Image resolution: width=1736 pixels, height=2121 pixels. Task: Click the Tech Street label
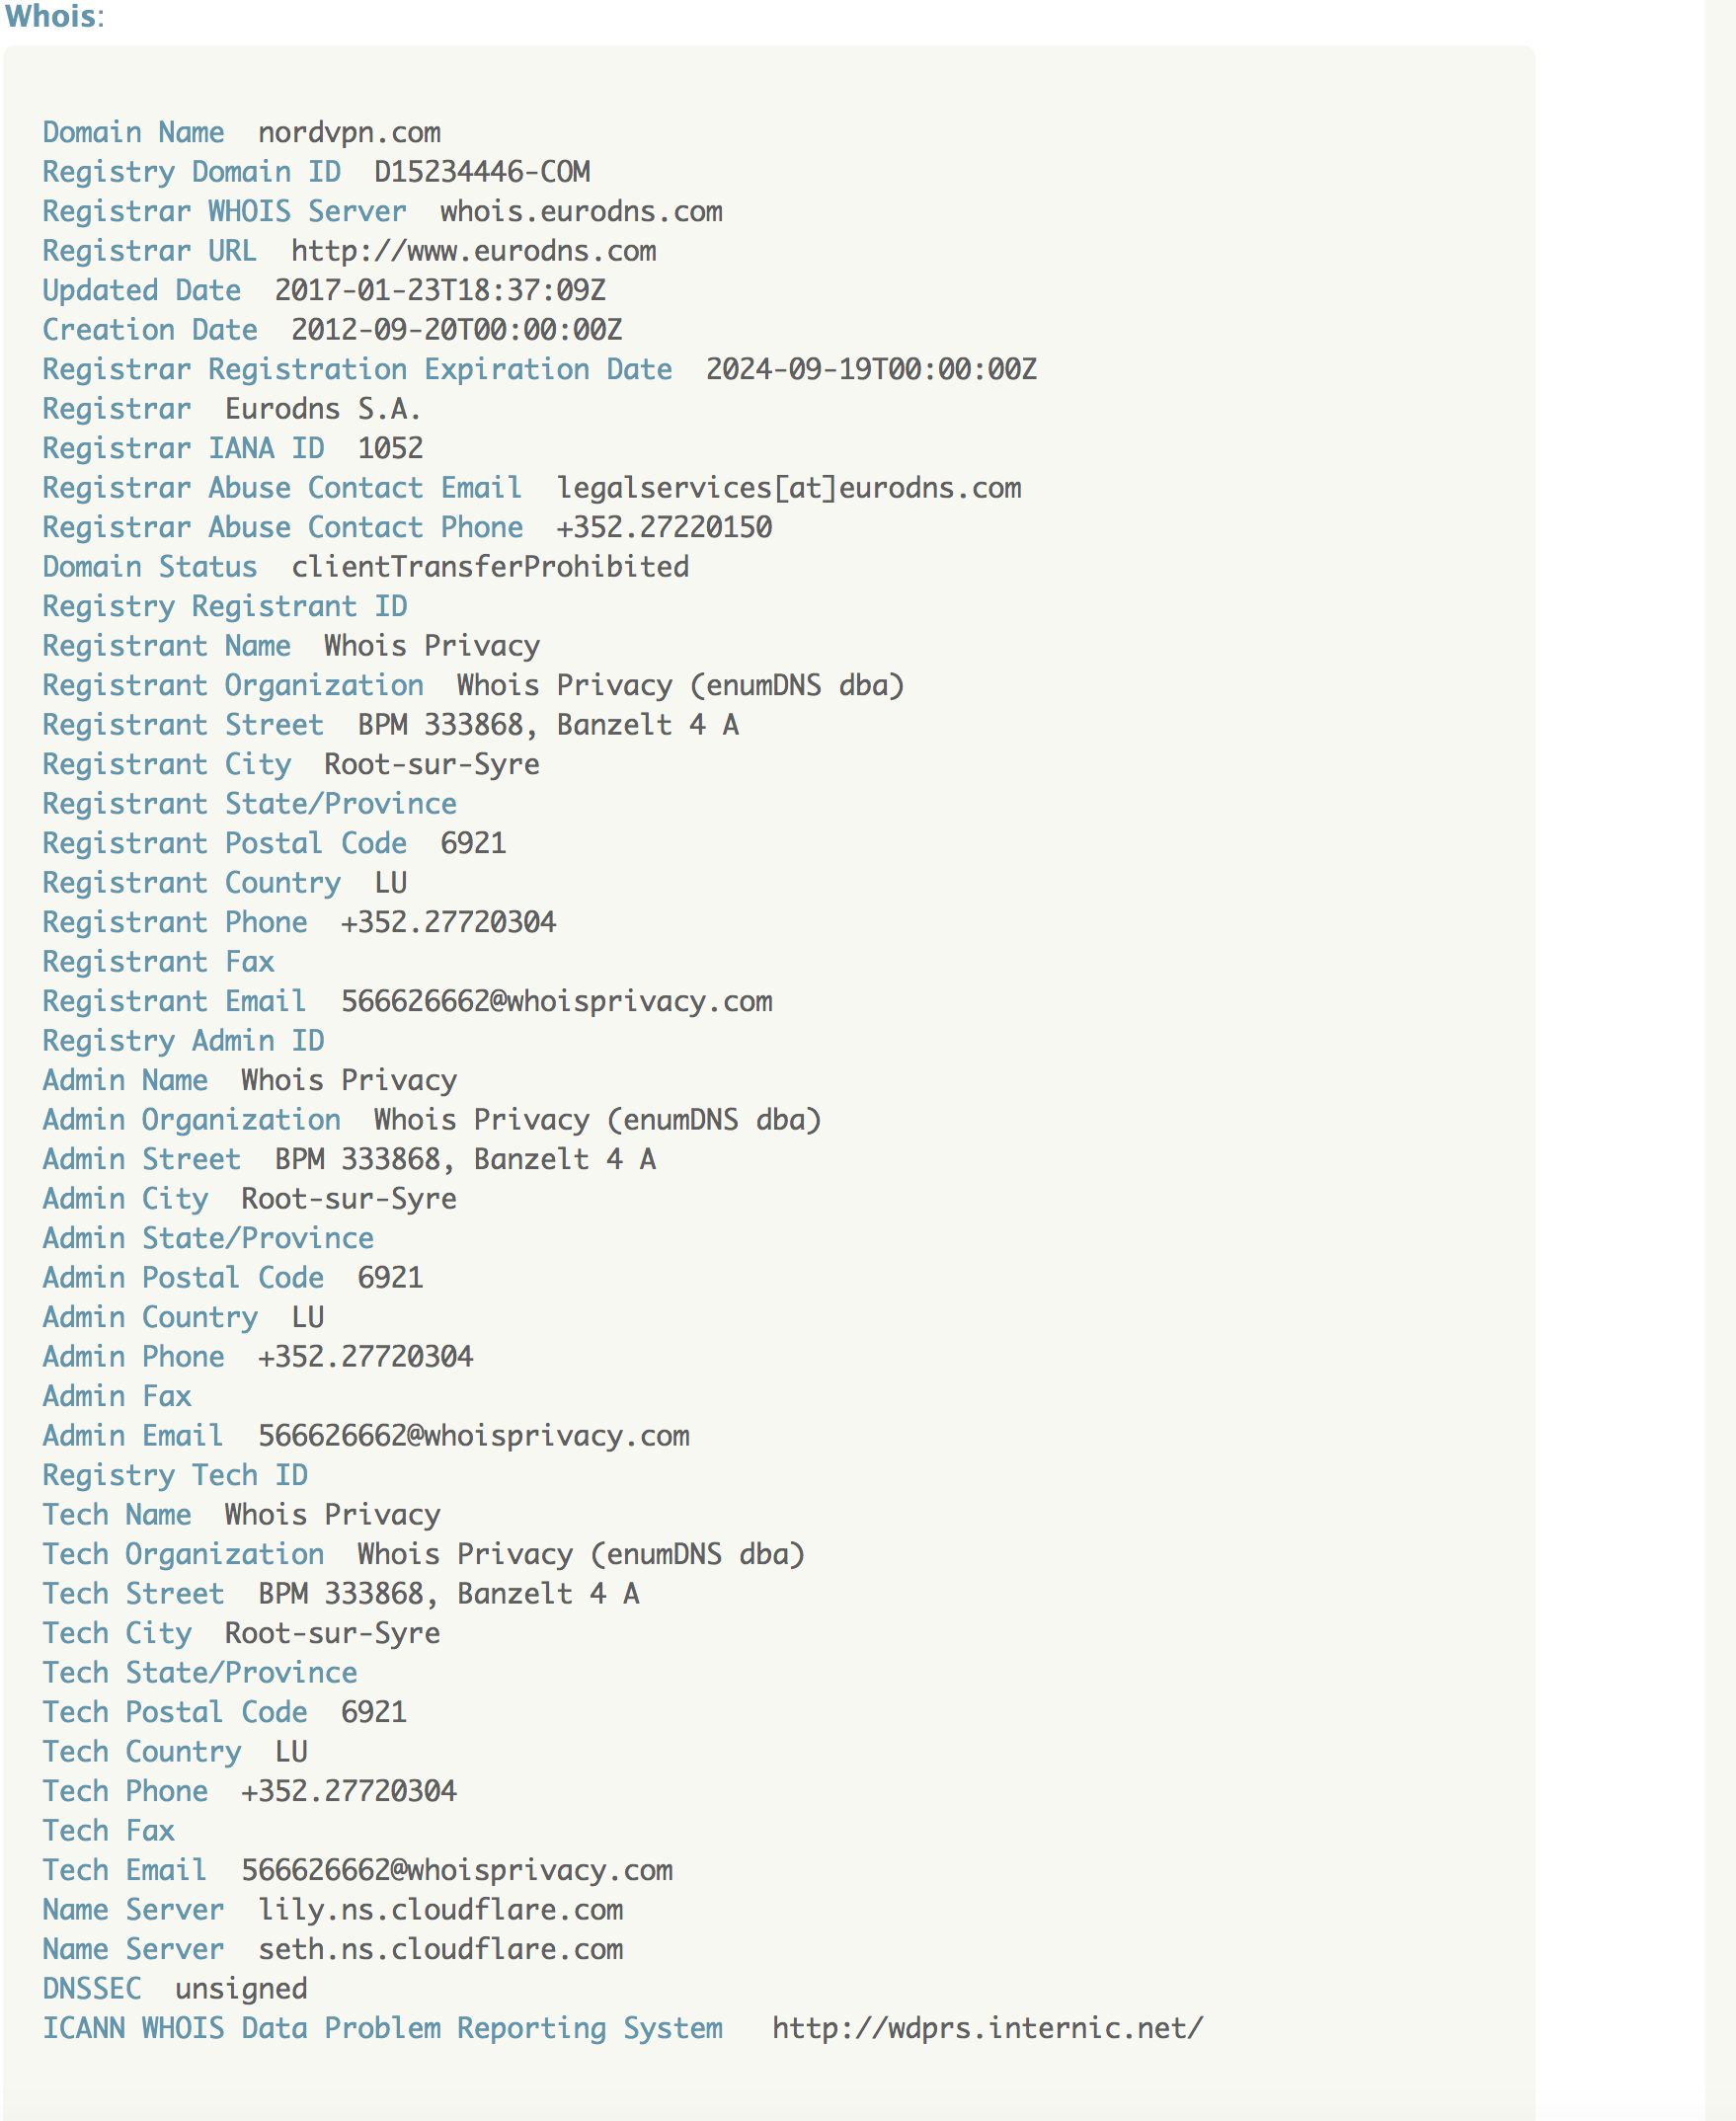[x=133, y=1594]
